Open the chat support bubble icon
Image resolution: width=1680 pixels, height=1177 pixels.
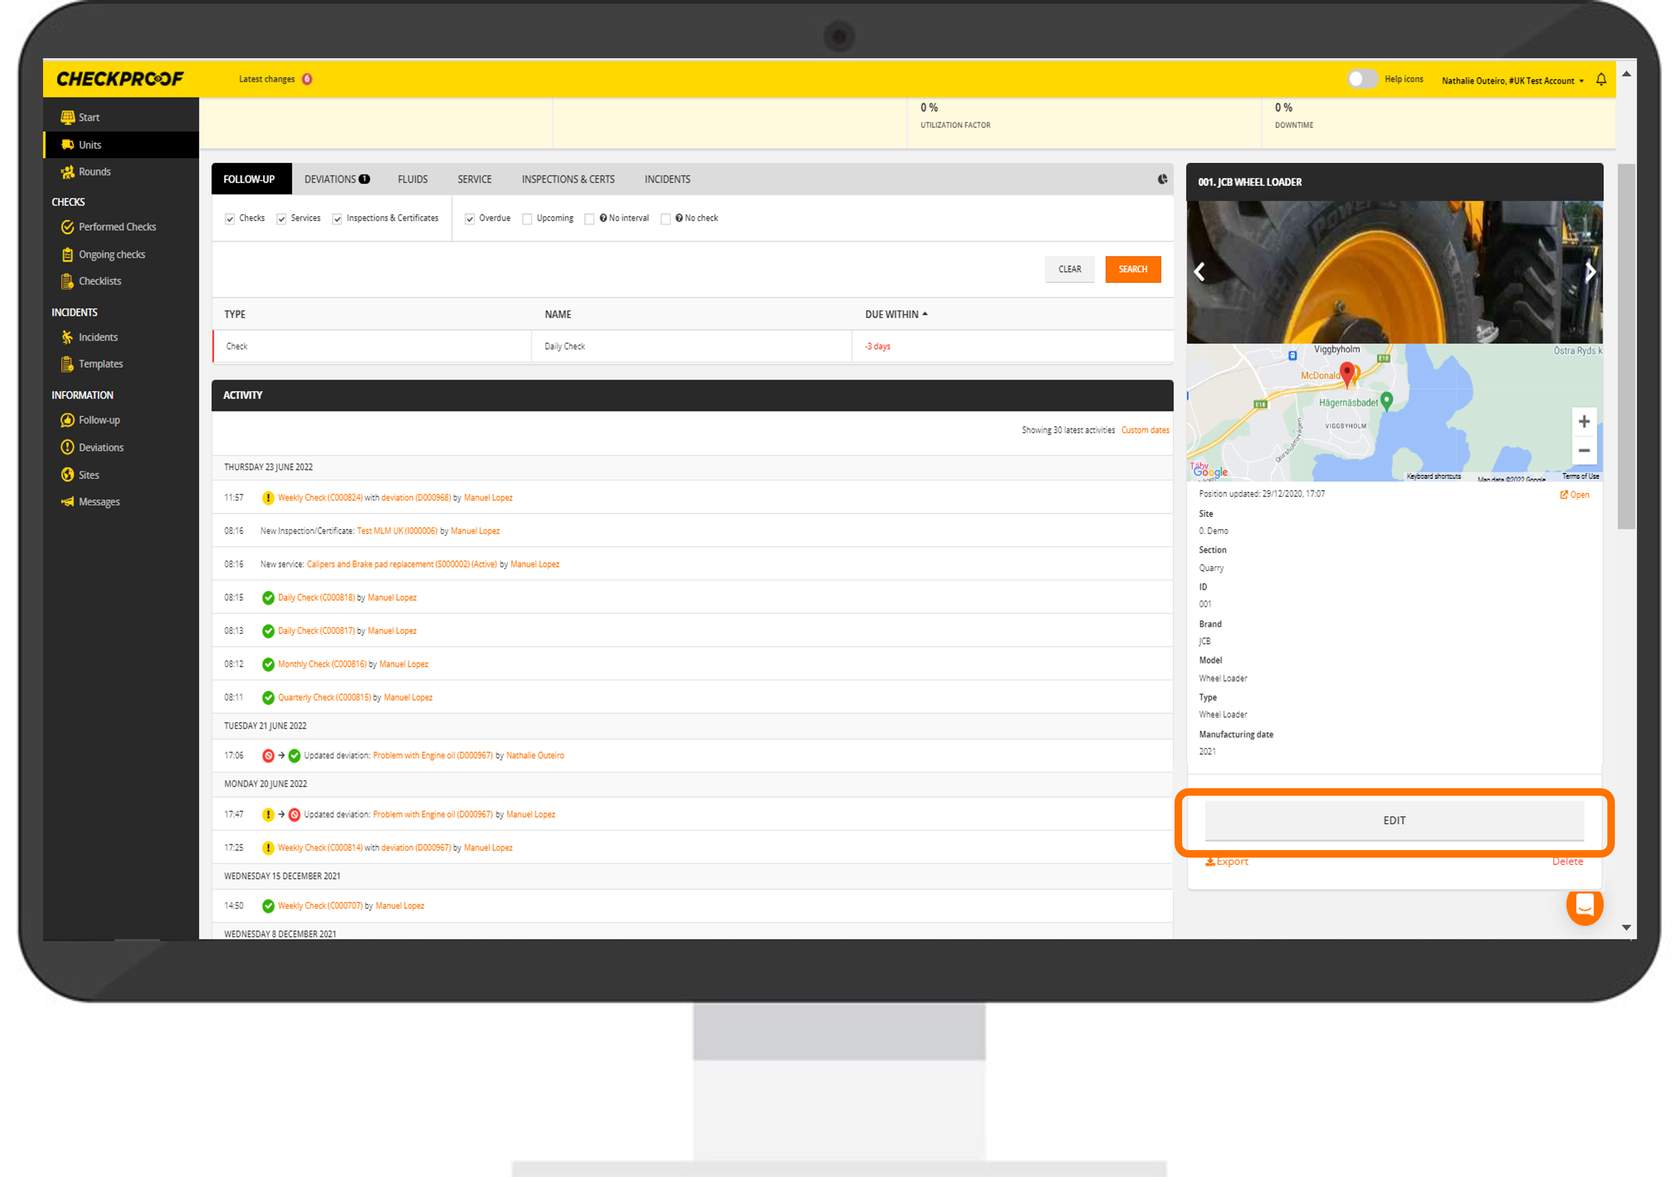point(1584,906)
